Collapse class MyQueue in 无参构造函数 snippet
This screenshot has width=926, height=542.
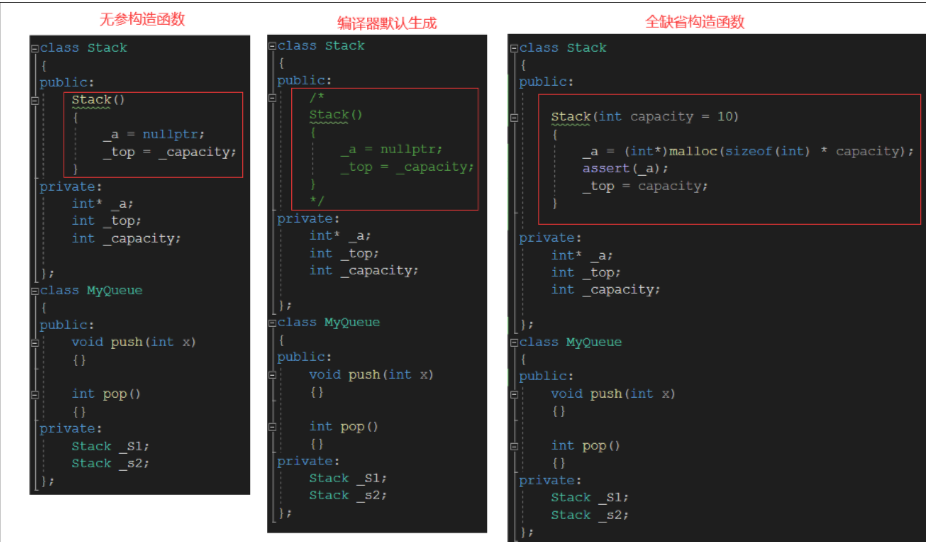click(x=35, y=291)
